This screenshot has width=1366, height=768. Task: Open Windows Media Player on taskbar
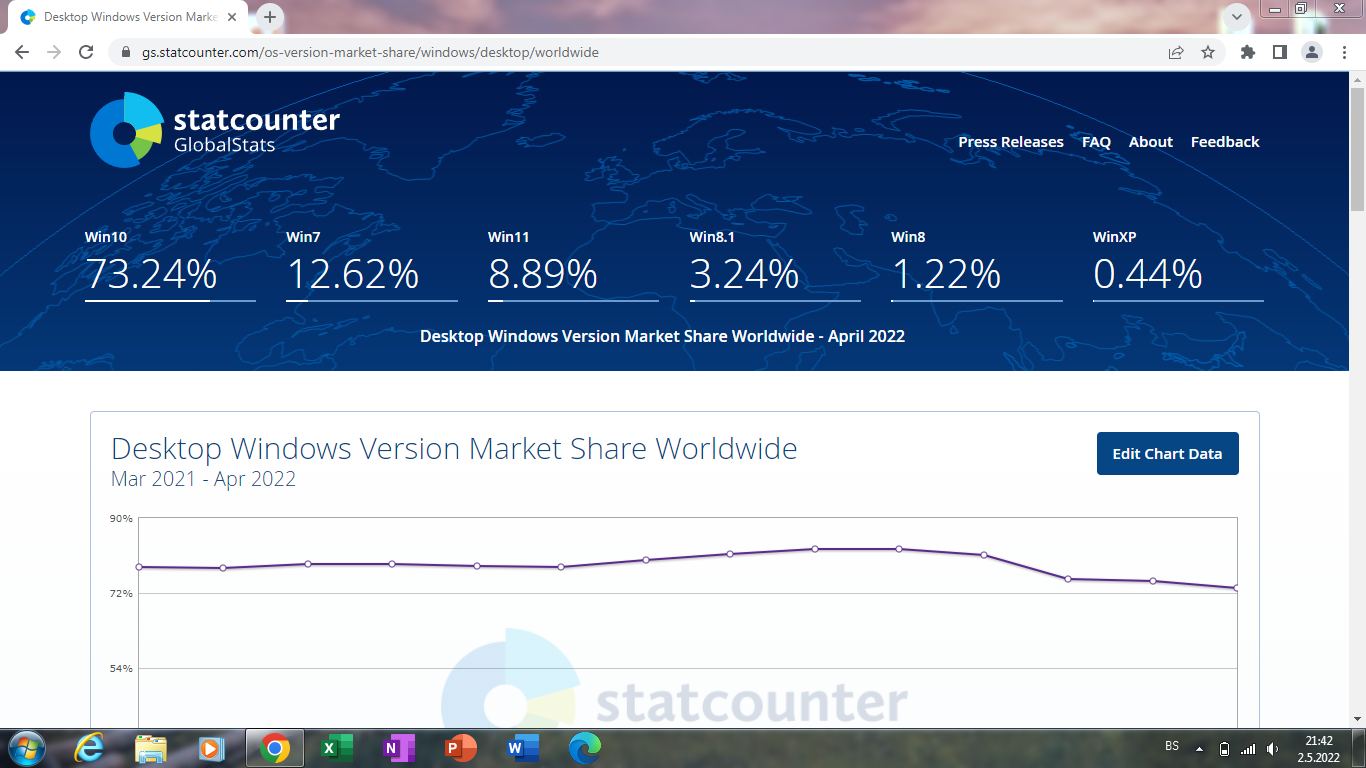click(212, 748)
